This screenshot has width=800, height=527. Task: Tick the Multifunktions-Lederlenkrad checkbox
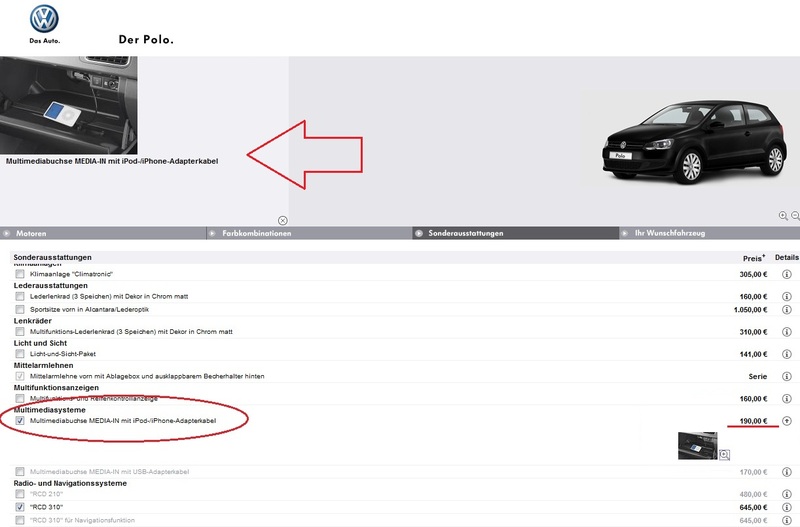pyautogui.click(x=20, y=332)
